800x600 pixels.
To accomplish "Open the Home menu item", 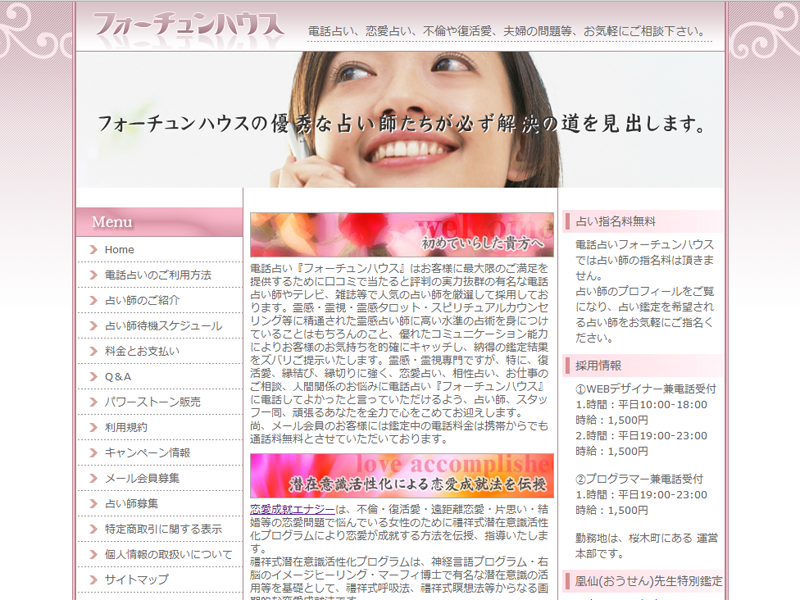I will [119, 249].
